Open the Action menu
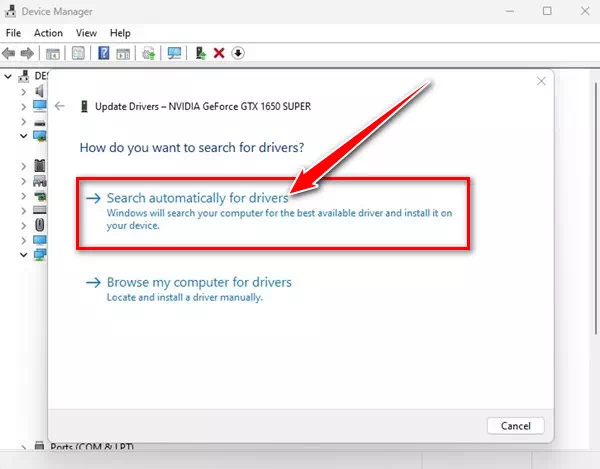The height and width of the screenshot is (469, 600). click(48, 33)
